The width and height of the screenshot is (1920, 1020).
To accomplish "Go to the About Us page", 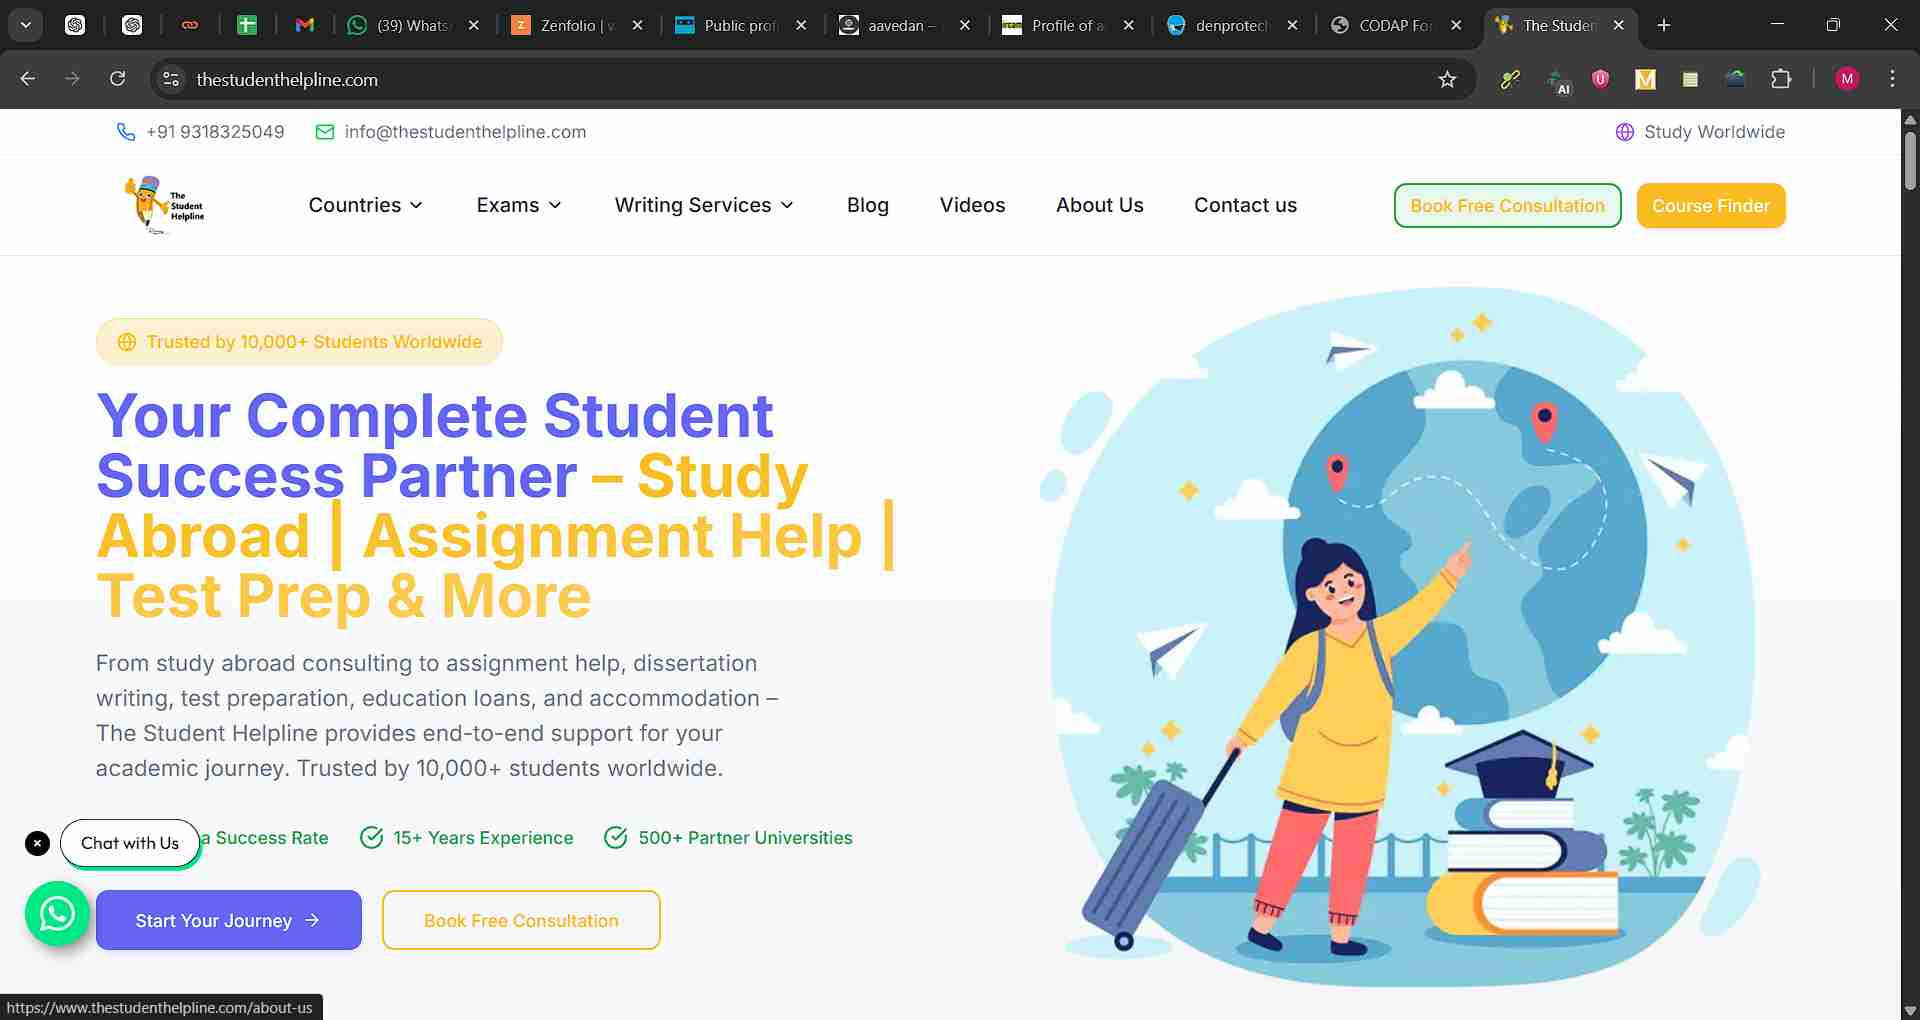I will 1099,205.
